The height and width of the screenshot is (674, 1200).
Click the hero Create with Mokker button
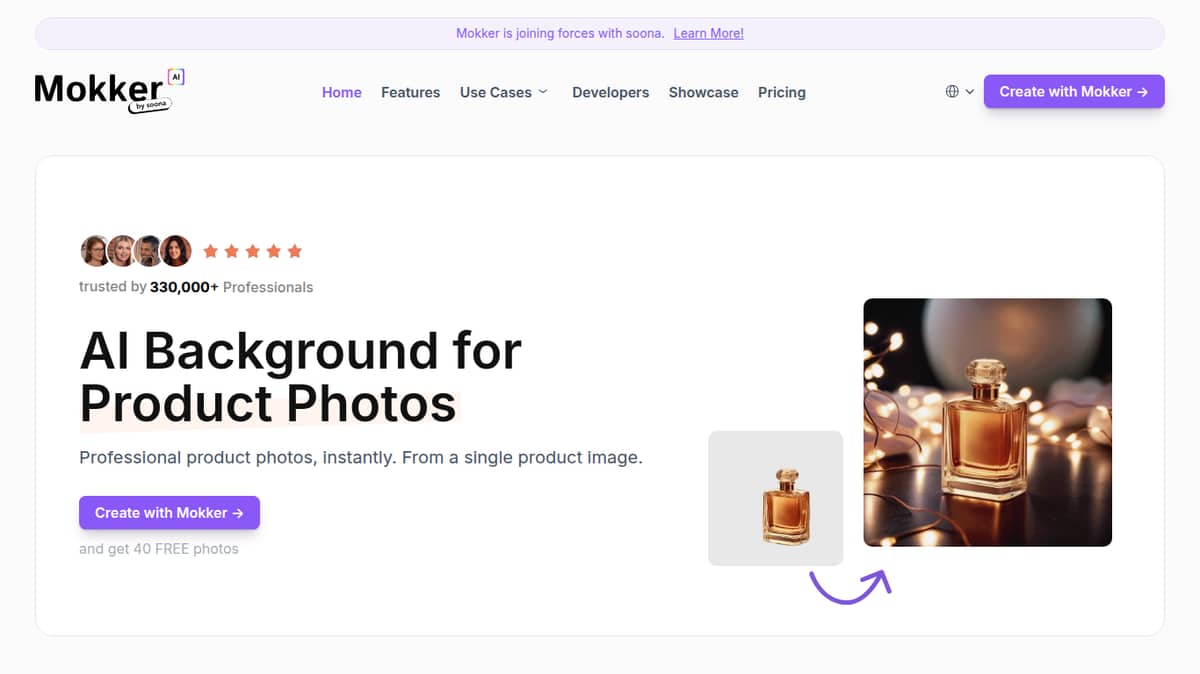point(169,513)
